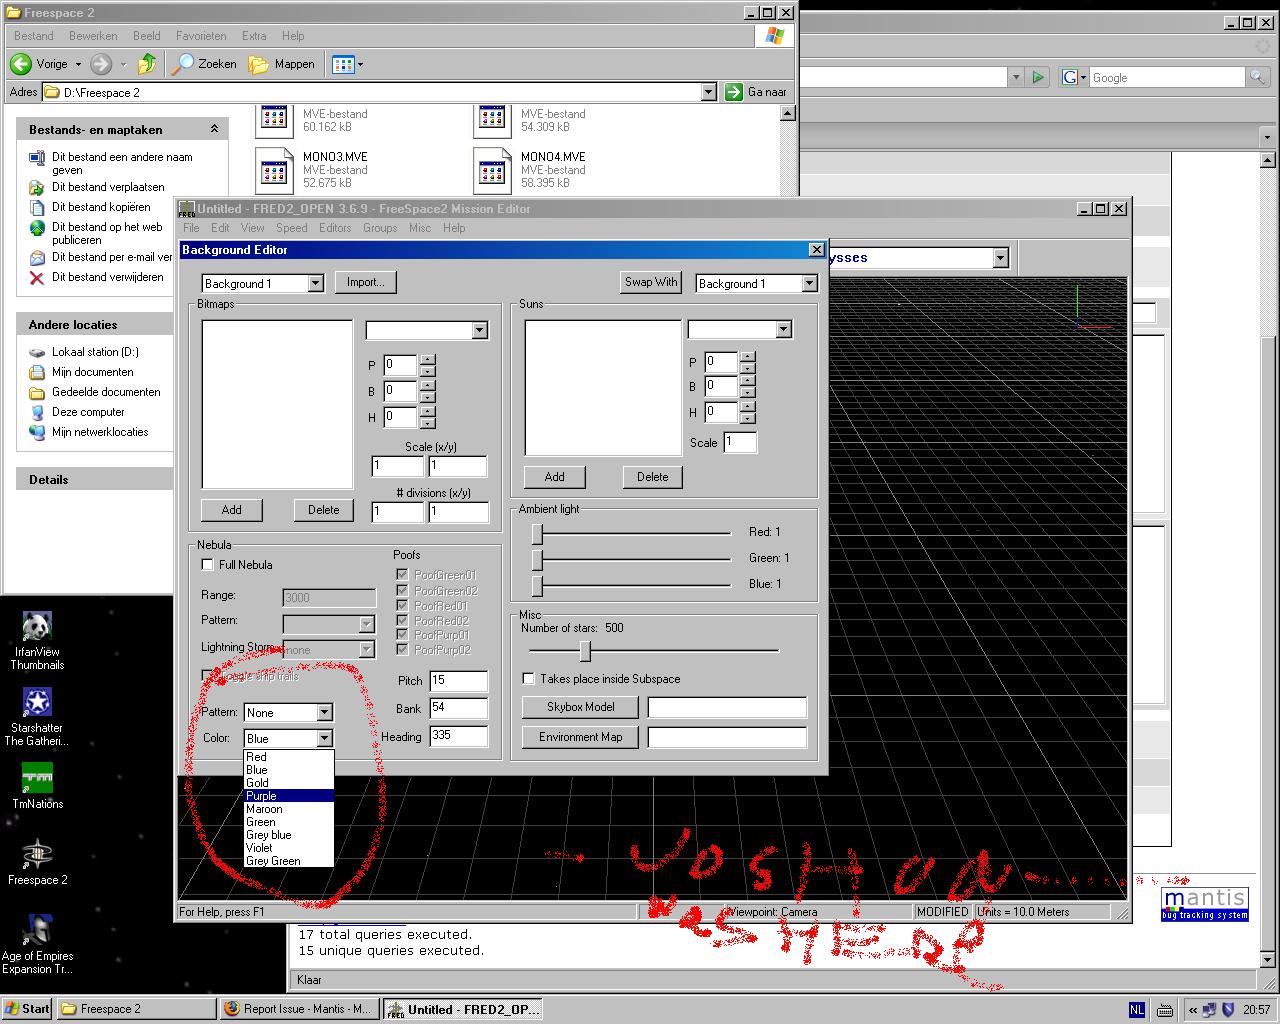Click the Google search magnifier icon in browser
The height and width of the screenshot is (1024, 1280).
point(1257,77)
